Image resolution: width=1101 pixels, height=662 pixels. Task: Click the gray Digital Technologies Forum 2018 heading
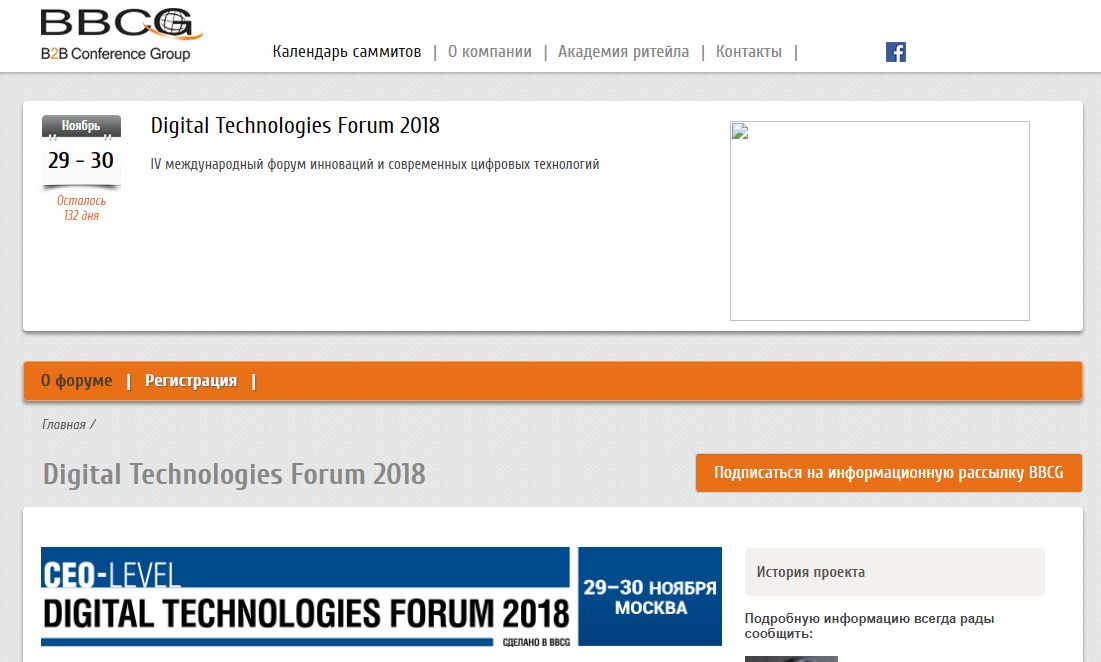[235, 475]
